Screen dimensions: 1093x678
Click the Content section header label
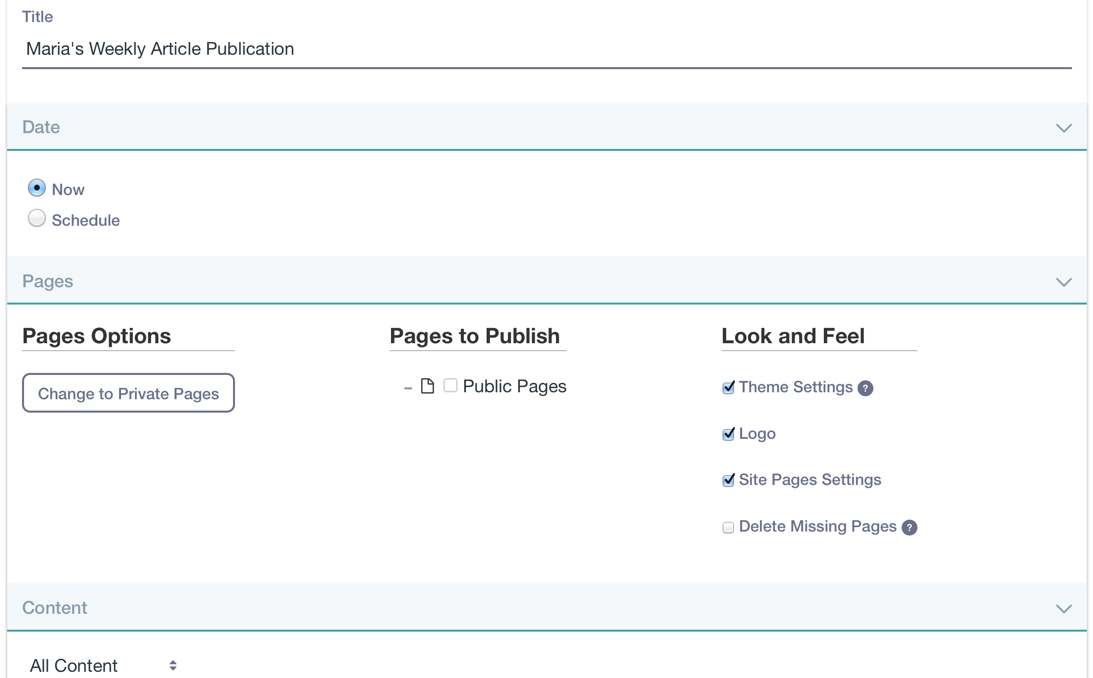point(54,608)
